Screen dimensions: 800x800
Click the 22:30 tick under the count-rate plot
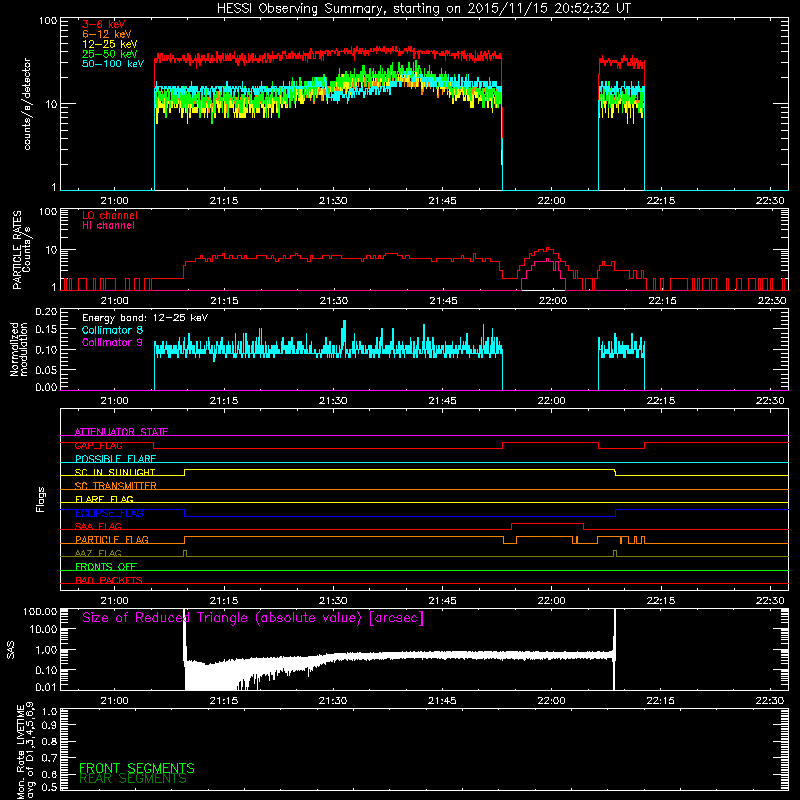pos(770,201)
